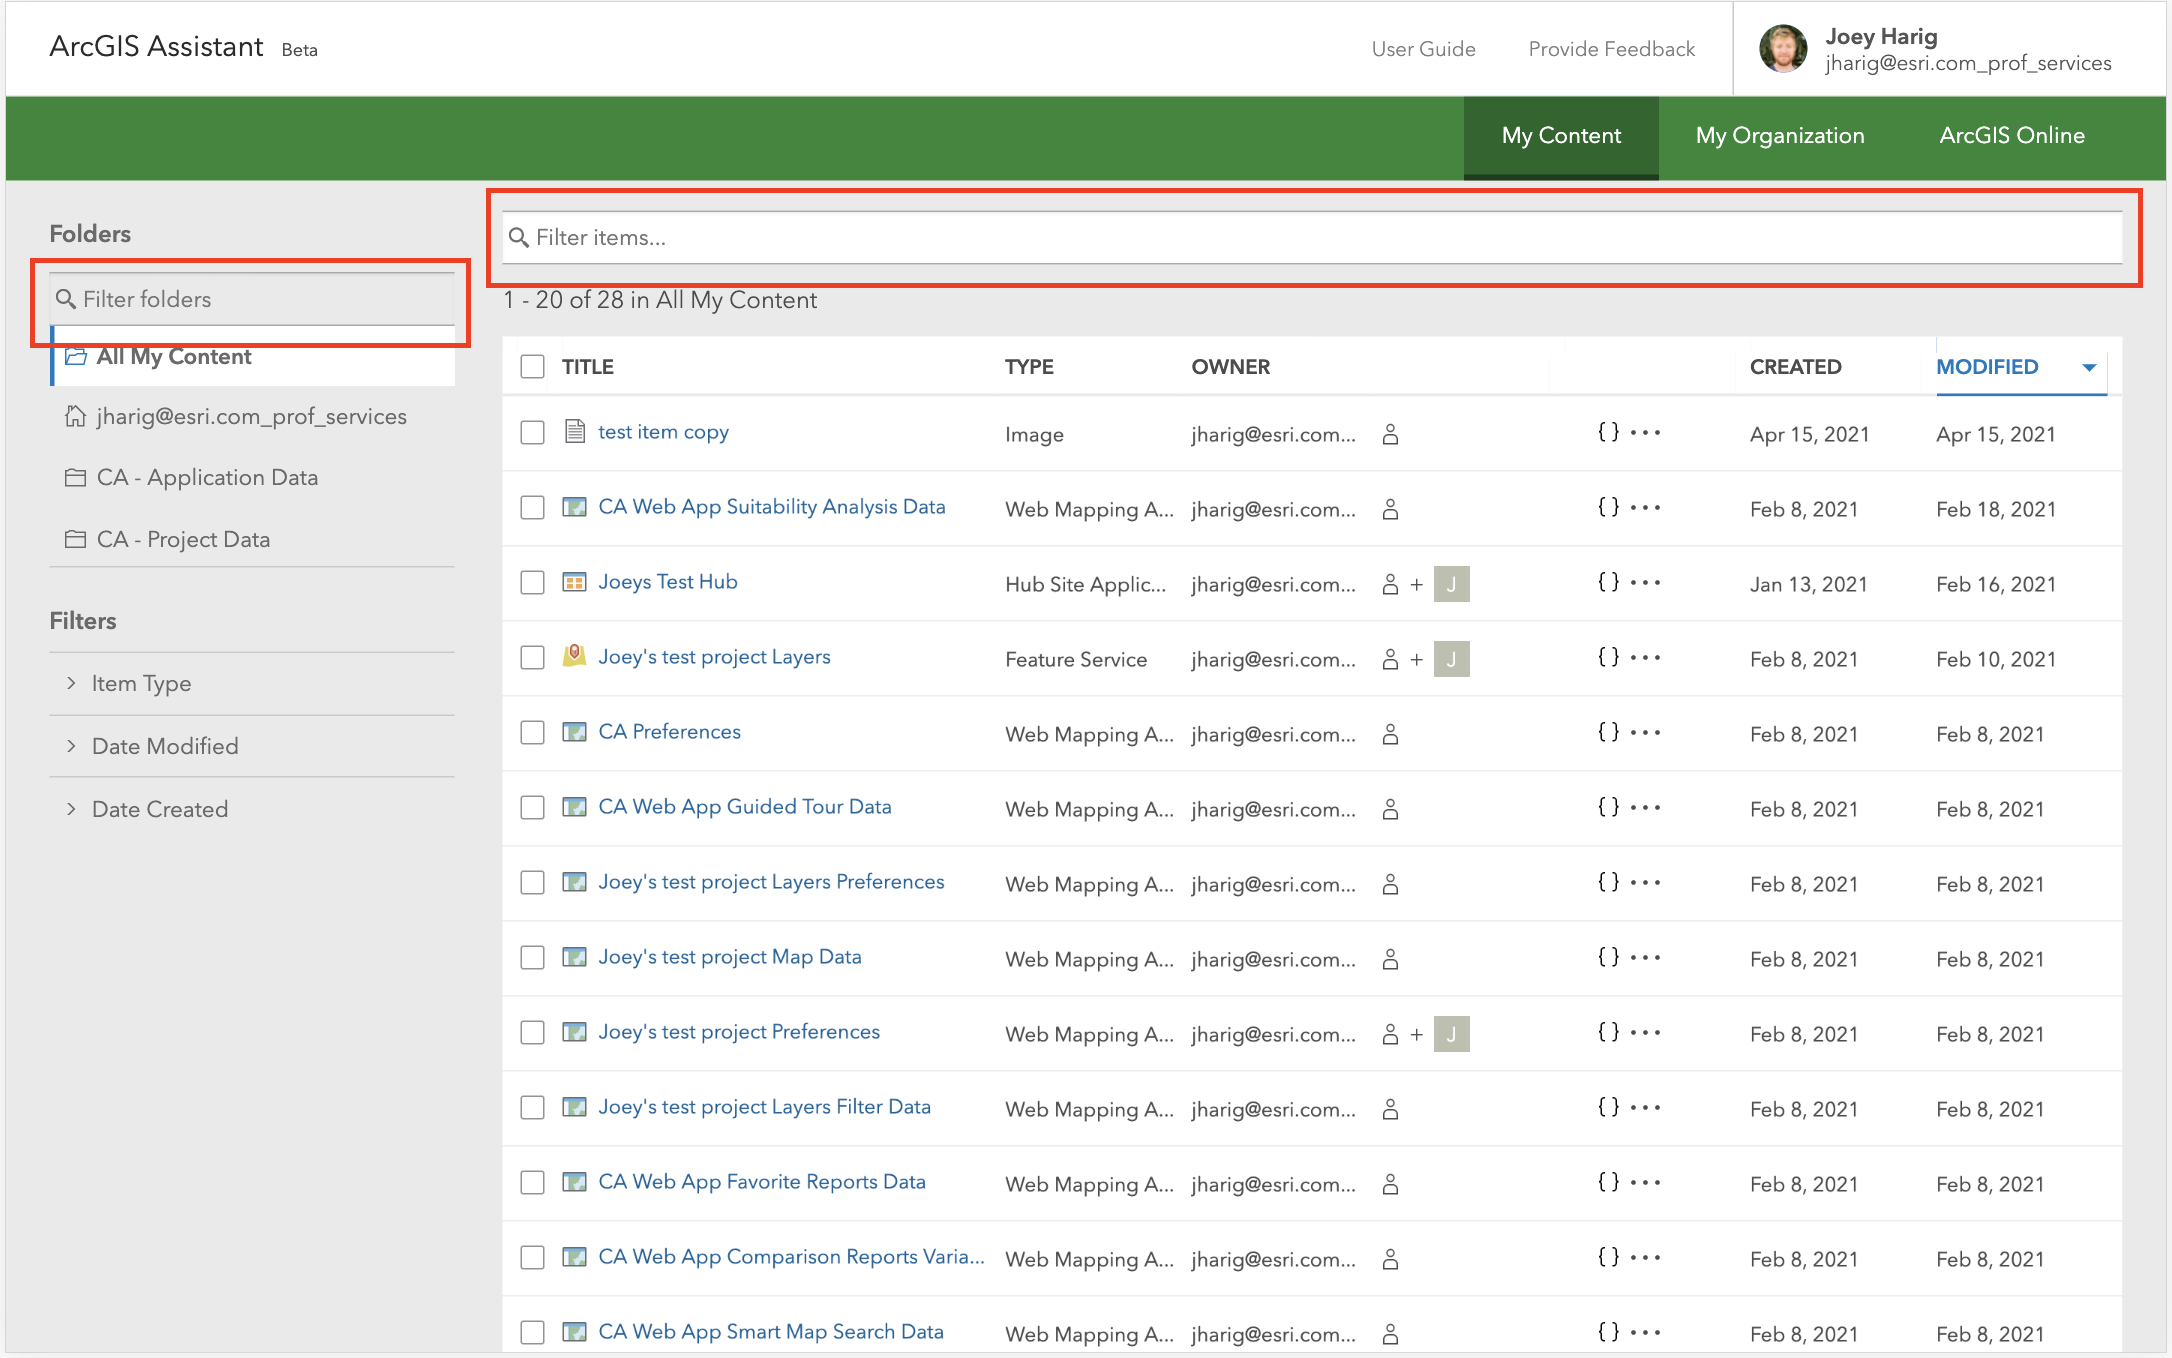The image size is (2172, 1358).
Task: Open more actions for CA Preferences
Action: point(1645,733)
